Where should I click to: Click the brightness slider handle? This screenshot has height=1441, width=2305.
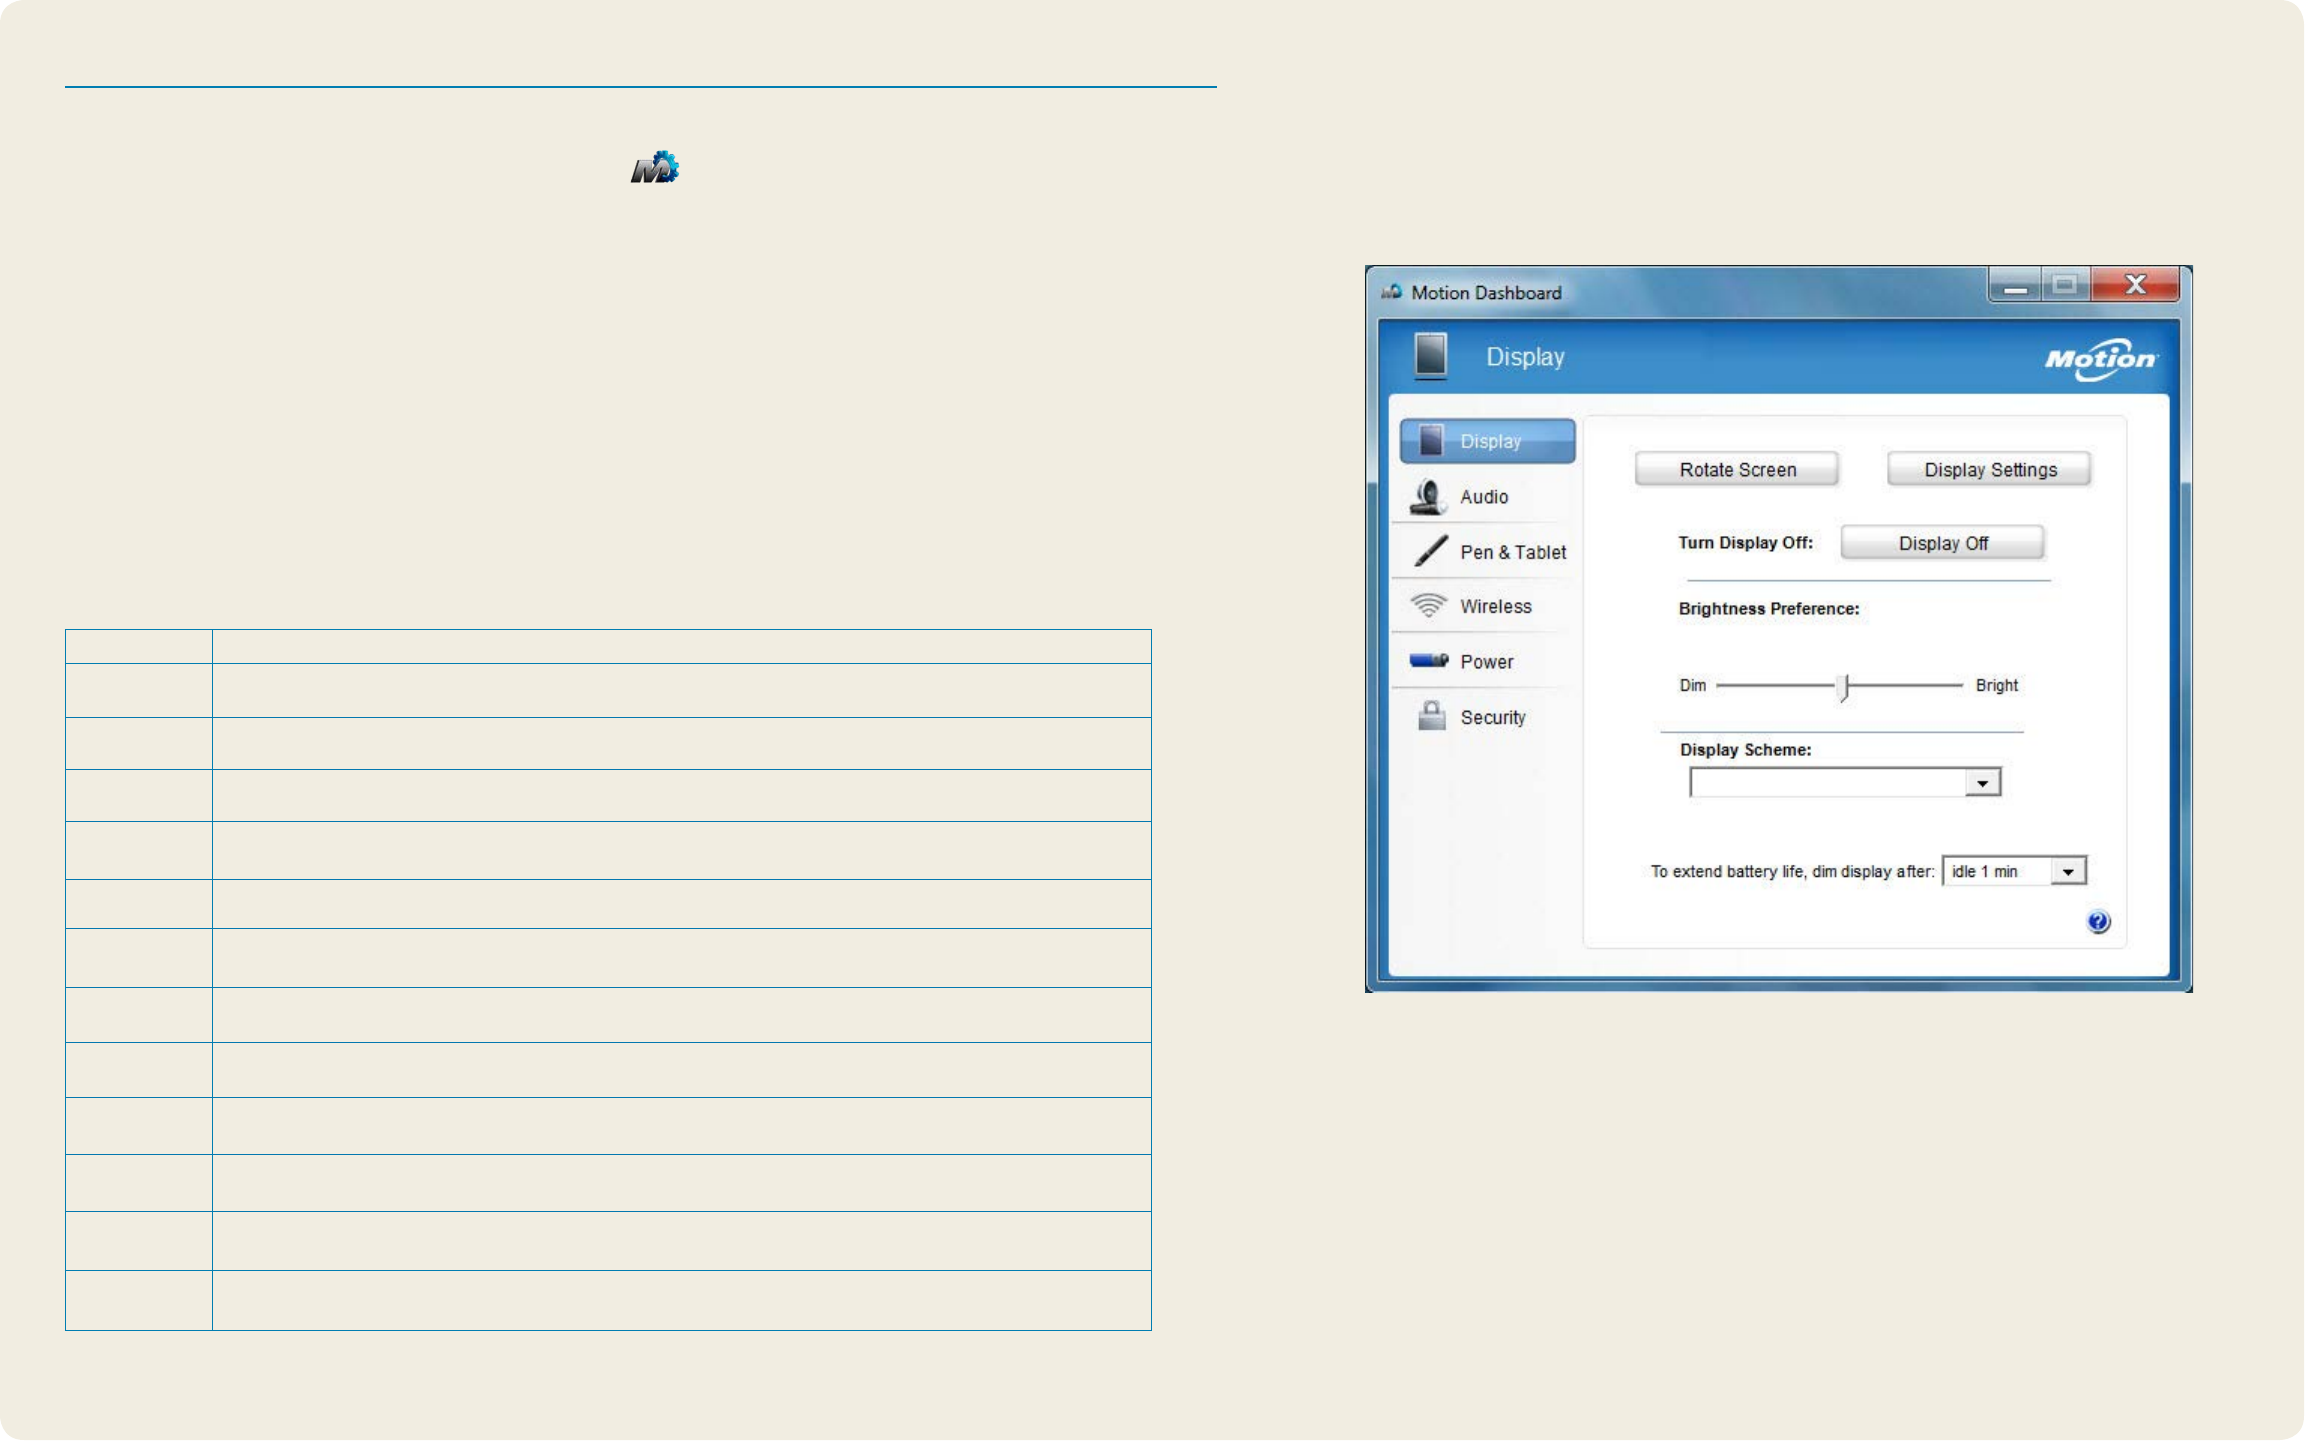[1845, 687]
